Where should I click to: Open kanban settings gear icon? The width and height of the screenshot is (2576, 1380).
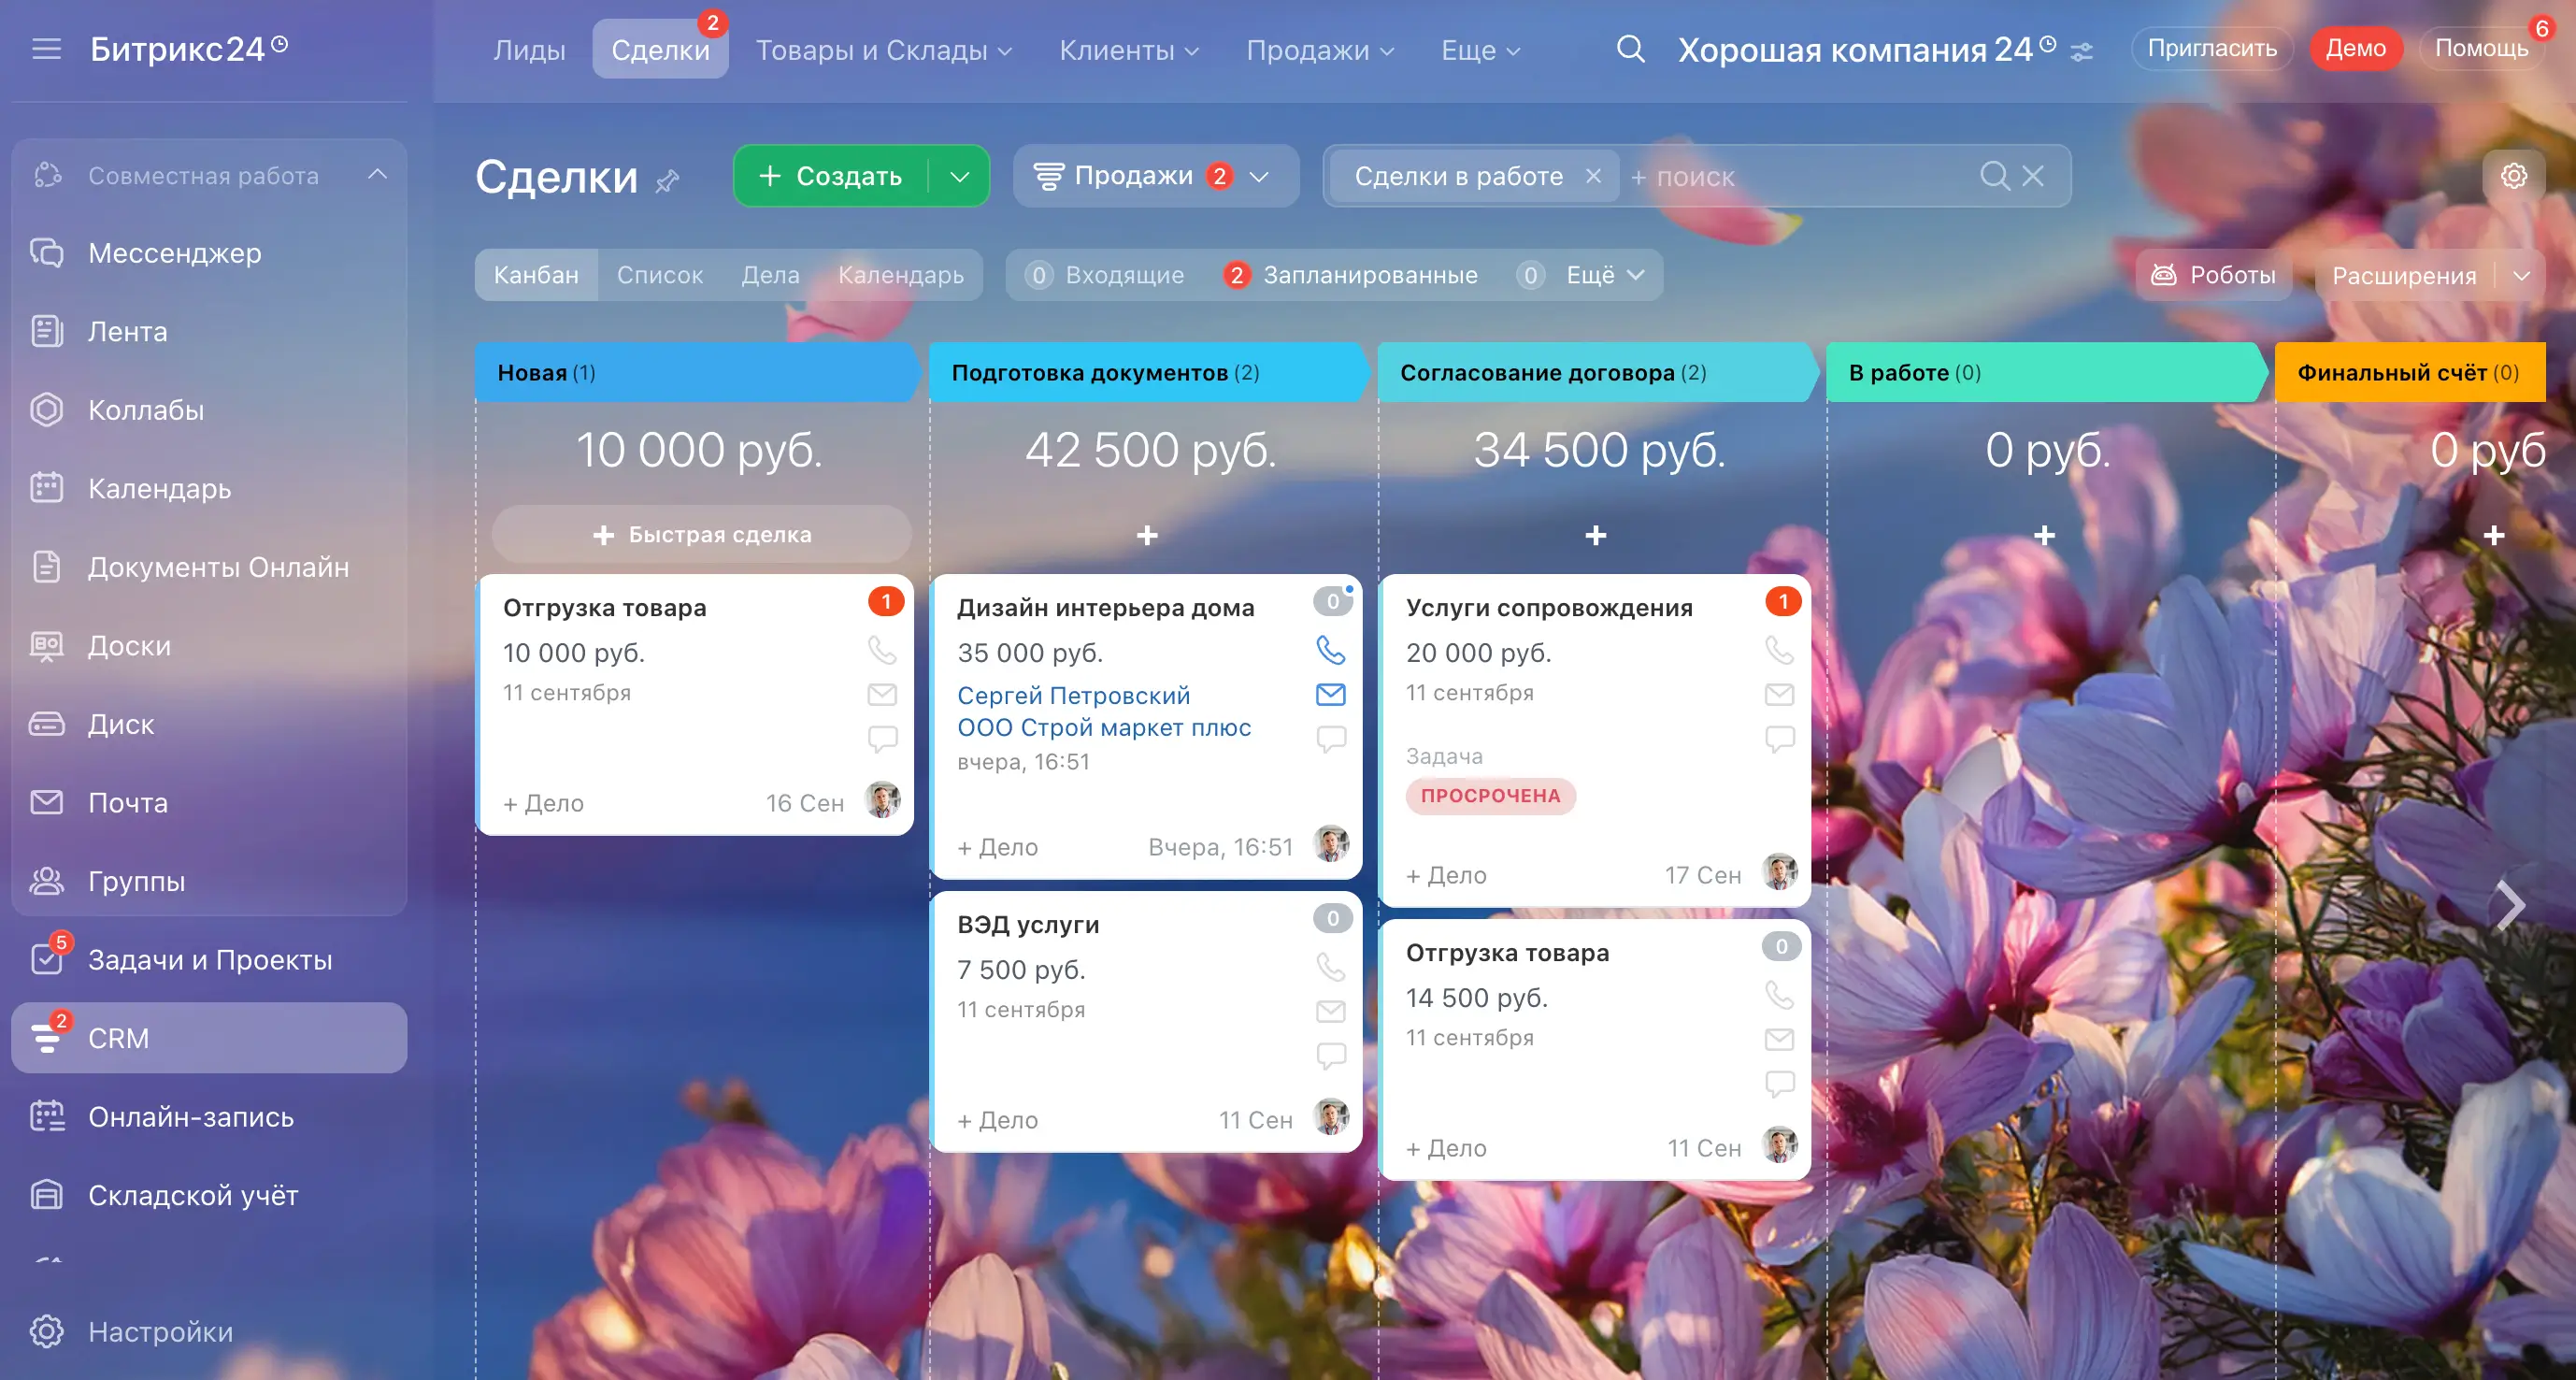pos(2513,176)
